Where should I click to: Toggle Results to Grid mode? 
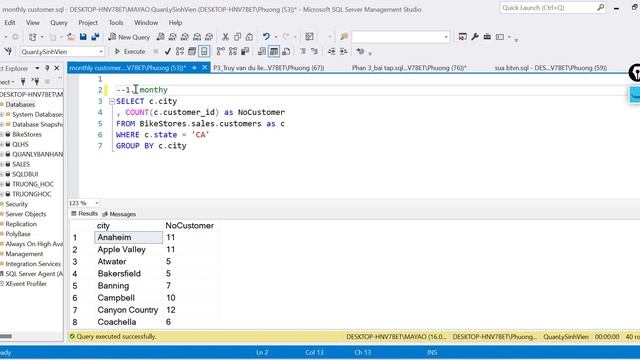pos(274,51)
